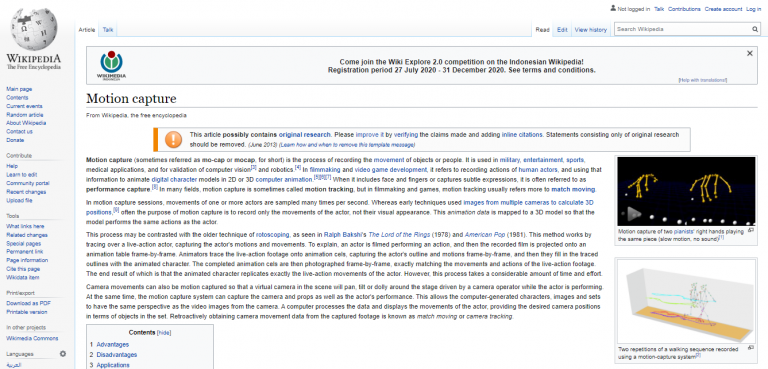Enlarge the walking sequence image

pos(751,348)
